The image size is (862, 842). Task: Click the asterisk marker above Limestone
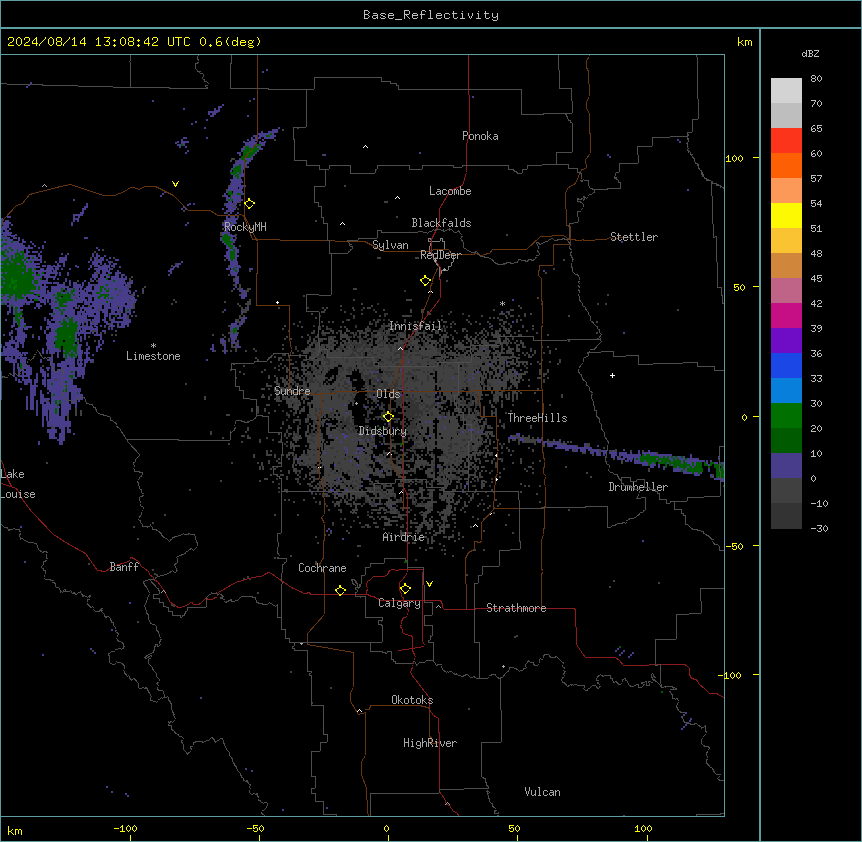coord(153,346)
